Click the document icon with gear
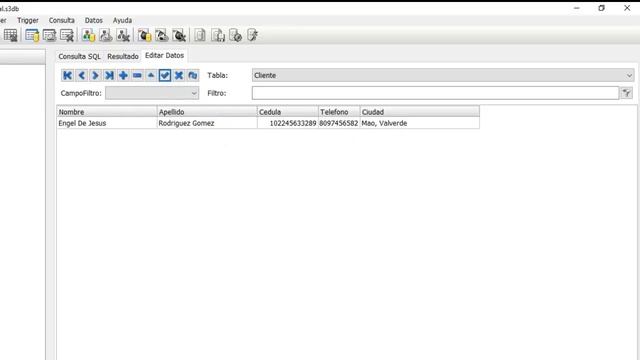 click(236, 36)
